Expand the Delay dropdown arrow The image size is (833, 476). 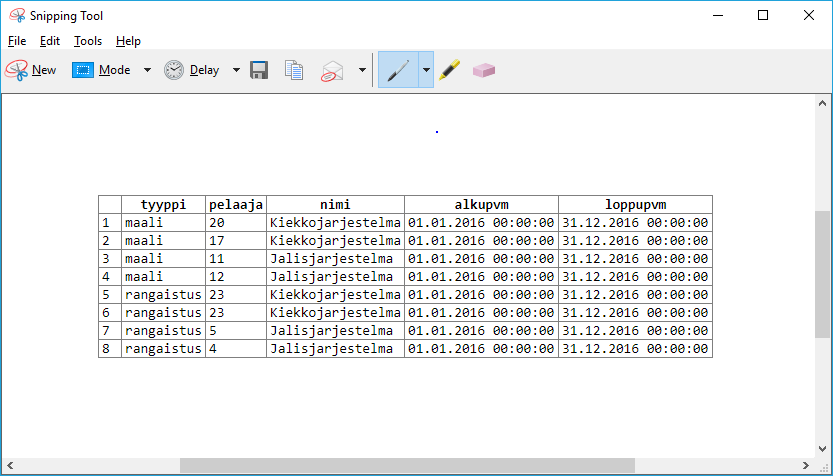point(236,70)
